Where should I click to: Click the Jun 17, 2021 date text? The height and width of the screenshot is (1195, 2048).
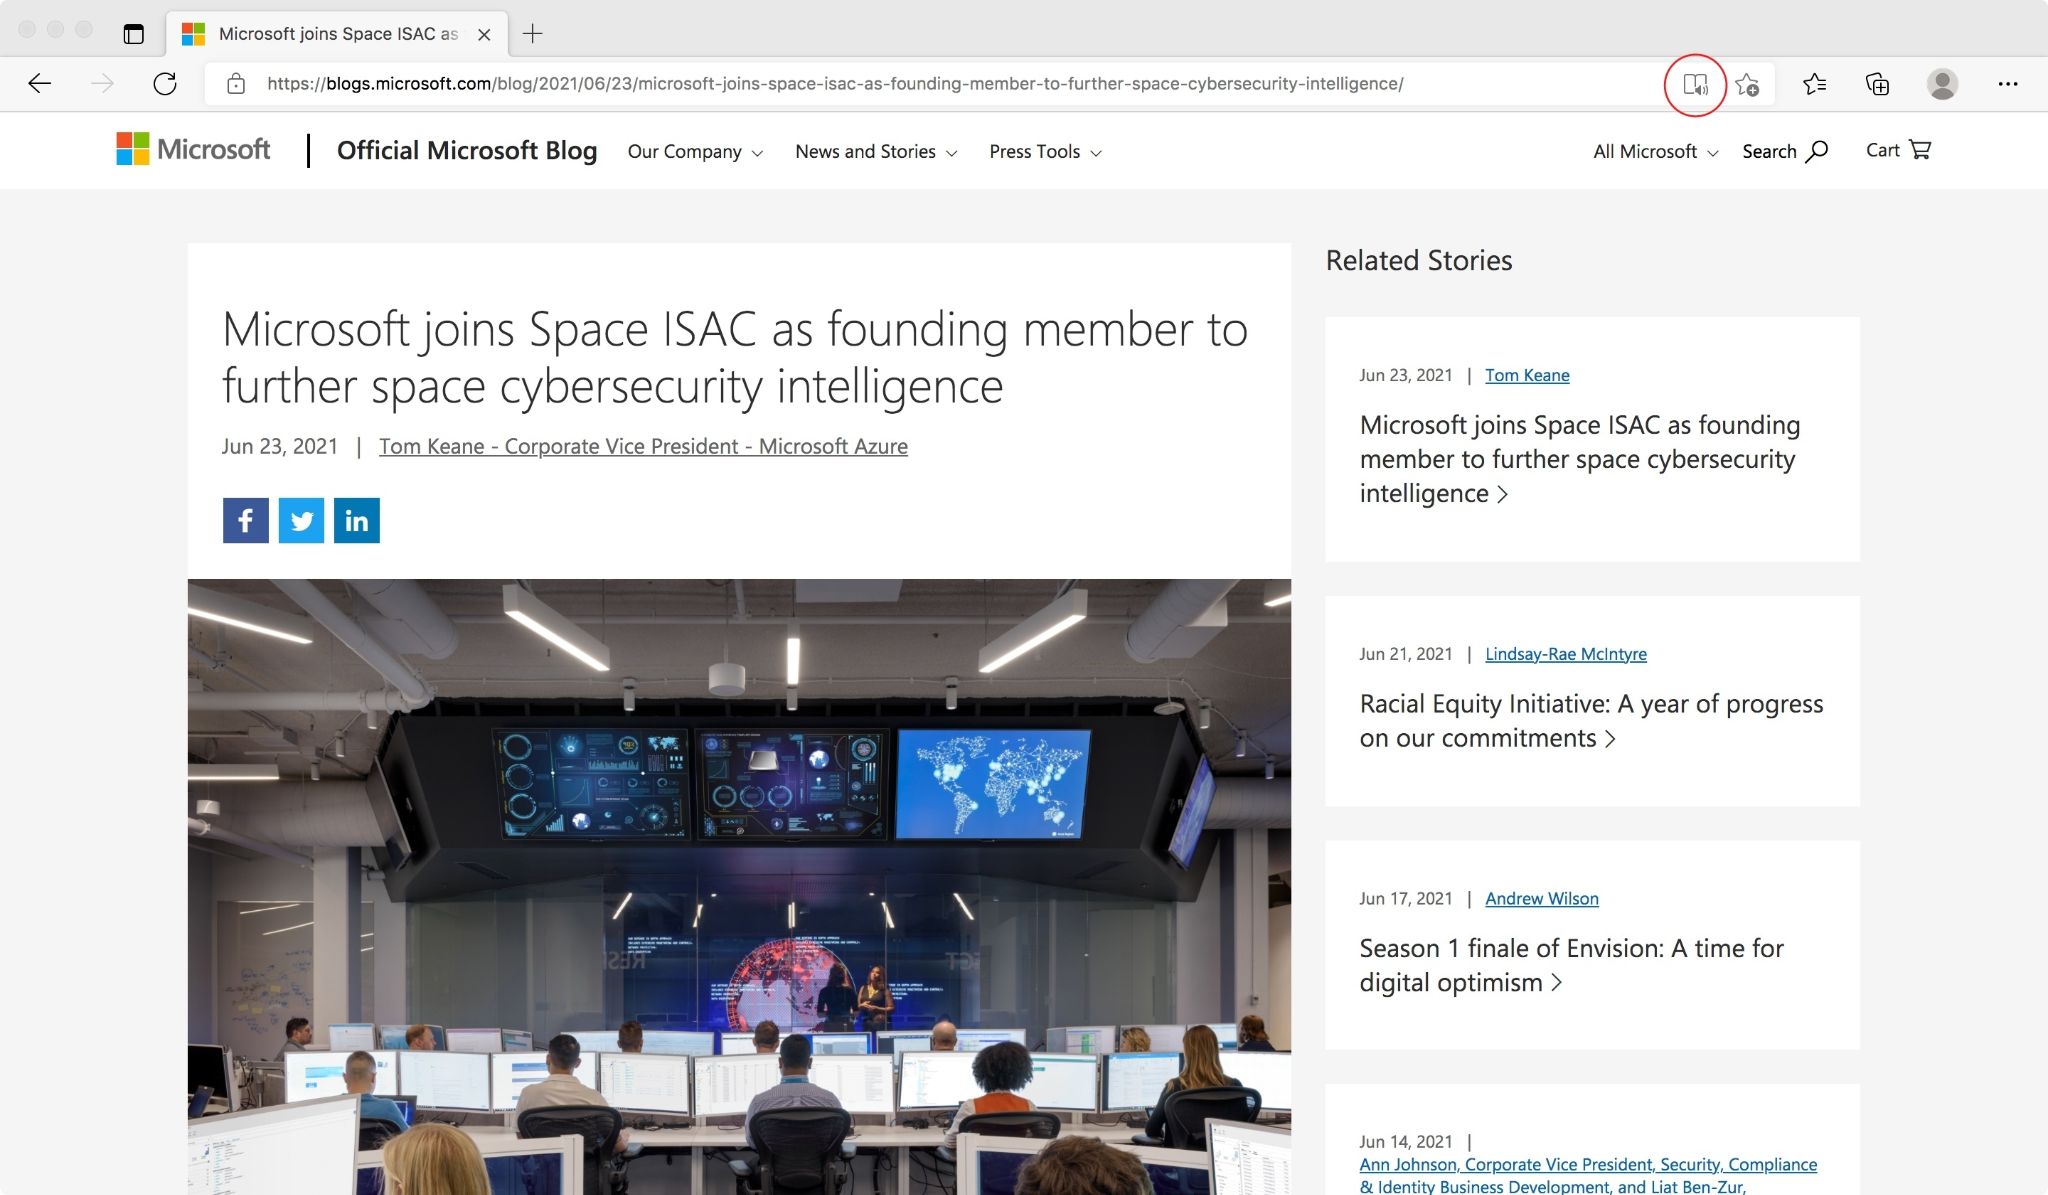(1405, 898)
